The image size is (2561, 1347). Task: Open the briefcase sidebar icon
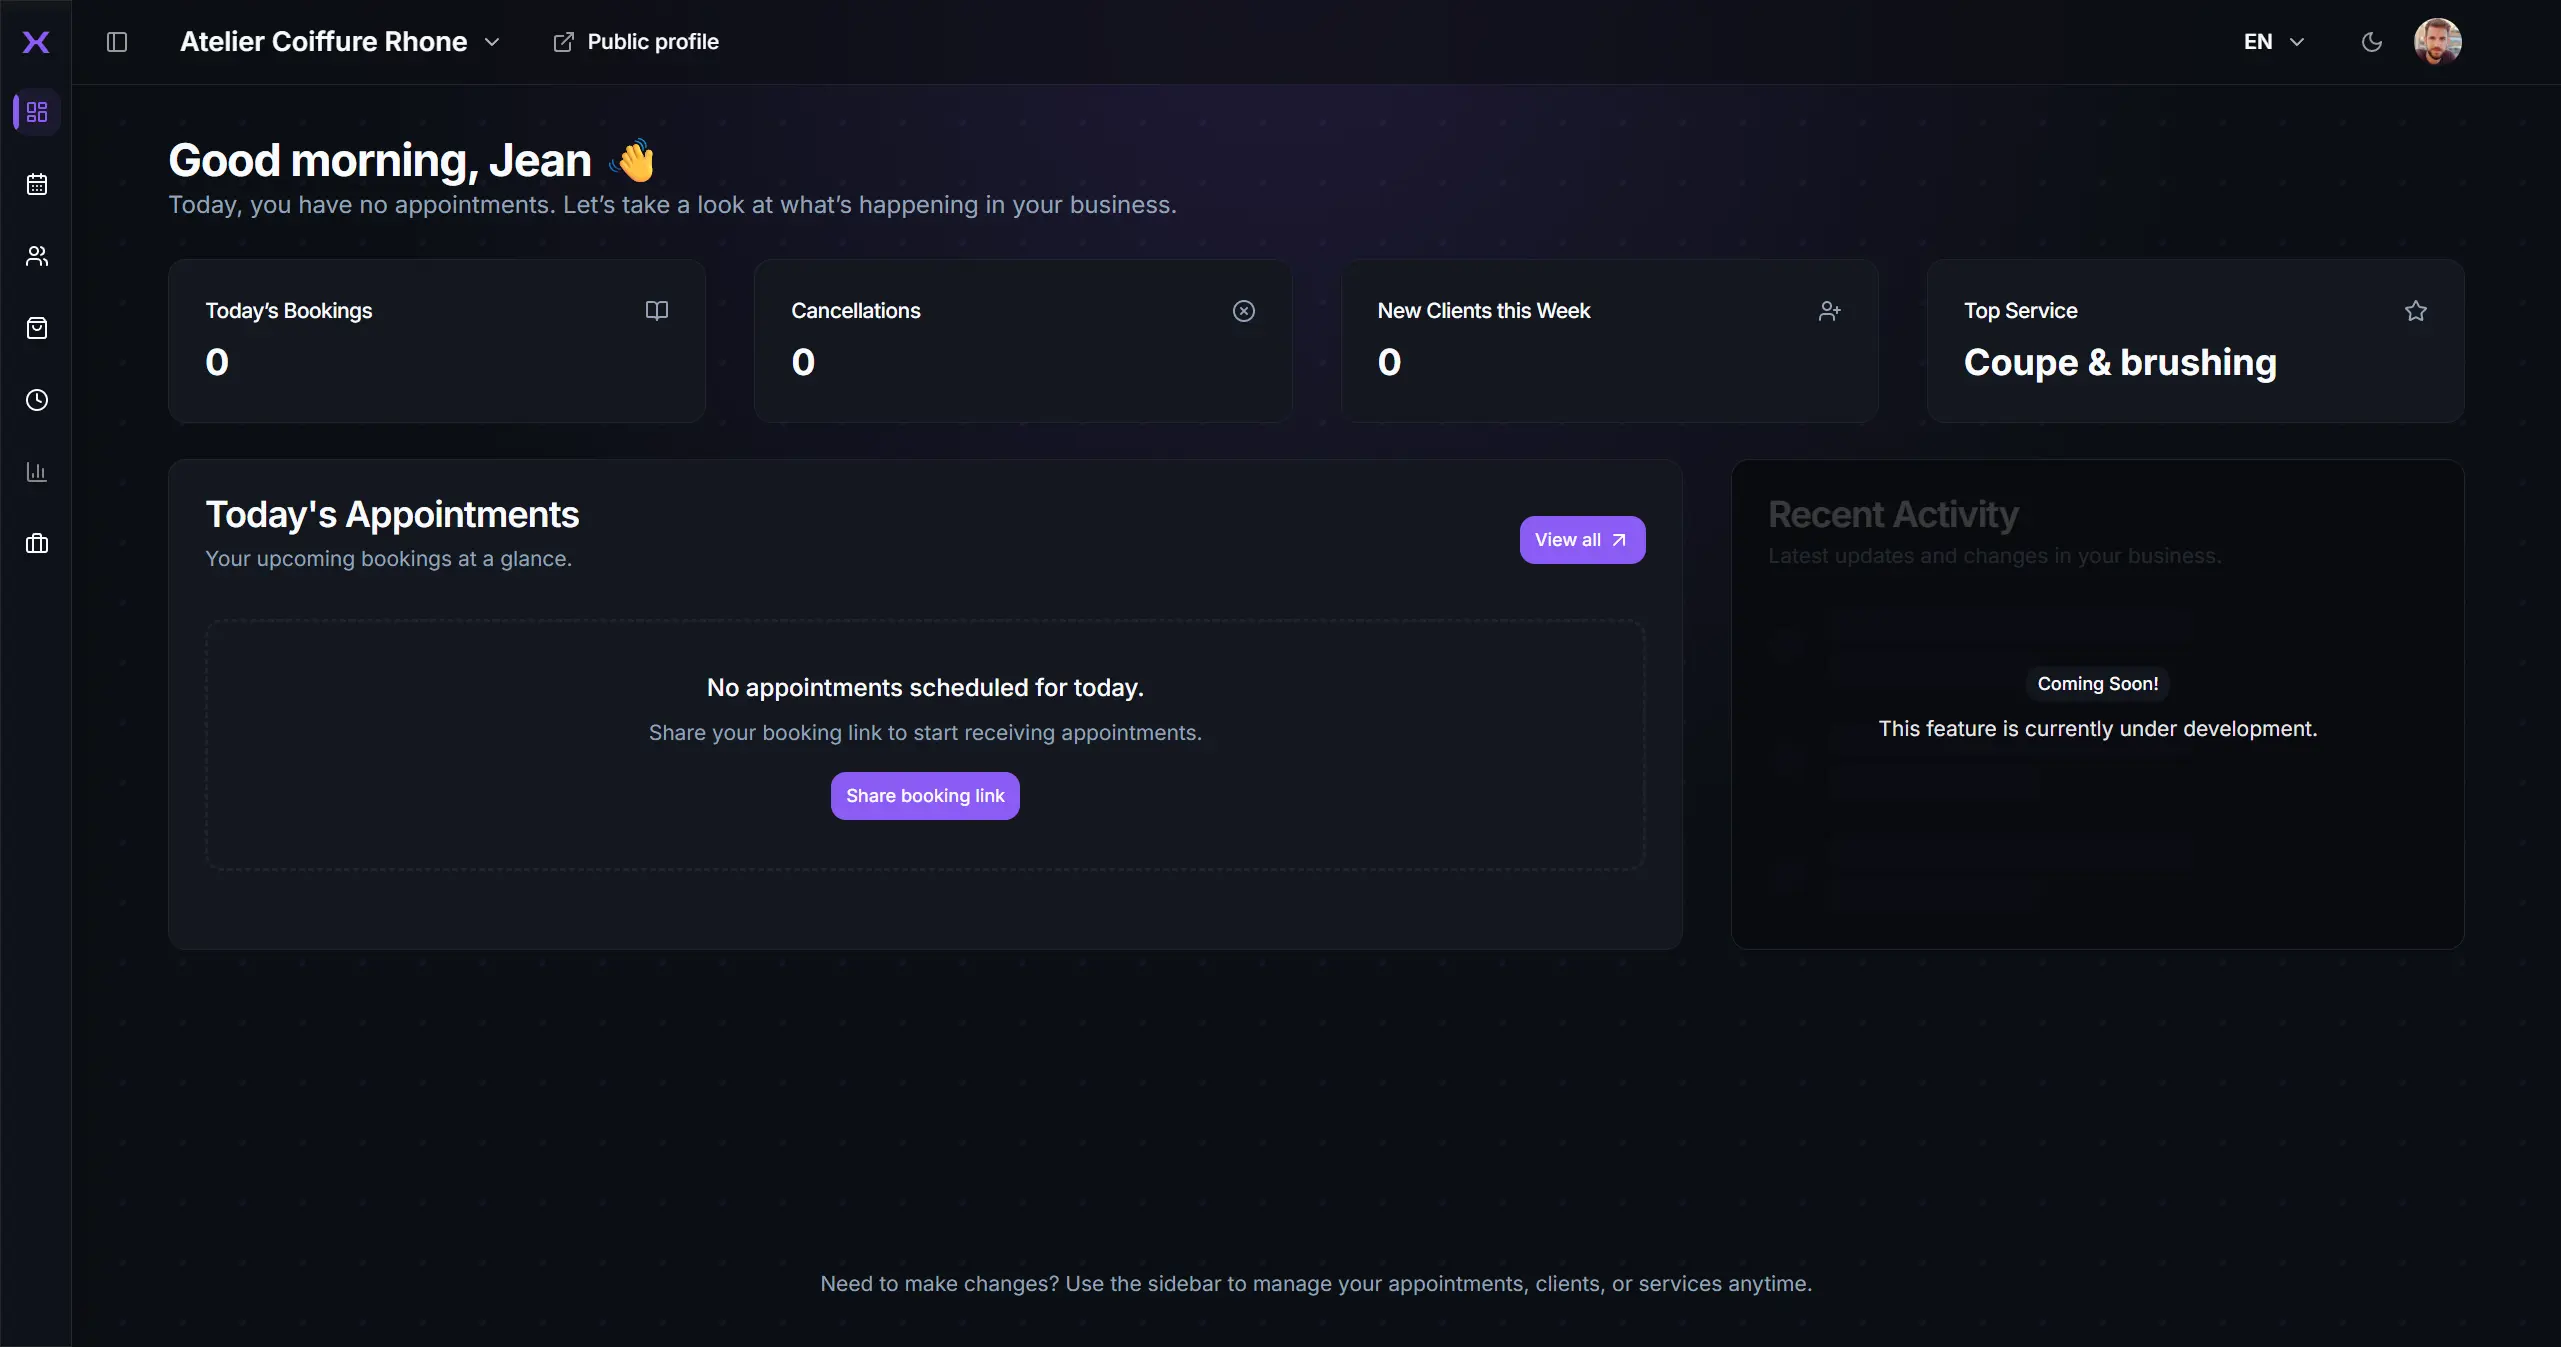coord(37,544)
